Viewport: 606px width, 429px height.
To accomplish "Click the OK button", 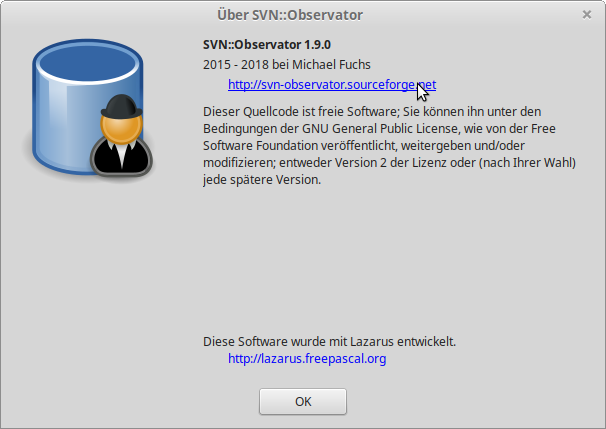I will click(303, 402).
